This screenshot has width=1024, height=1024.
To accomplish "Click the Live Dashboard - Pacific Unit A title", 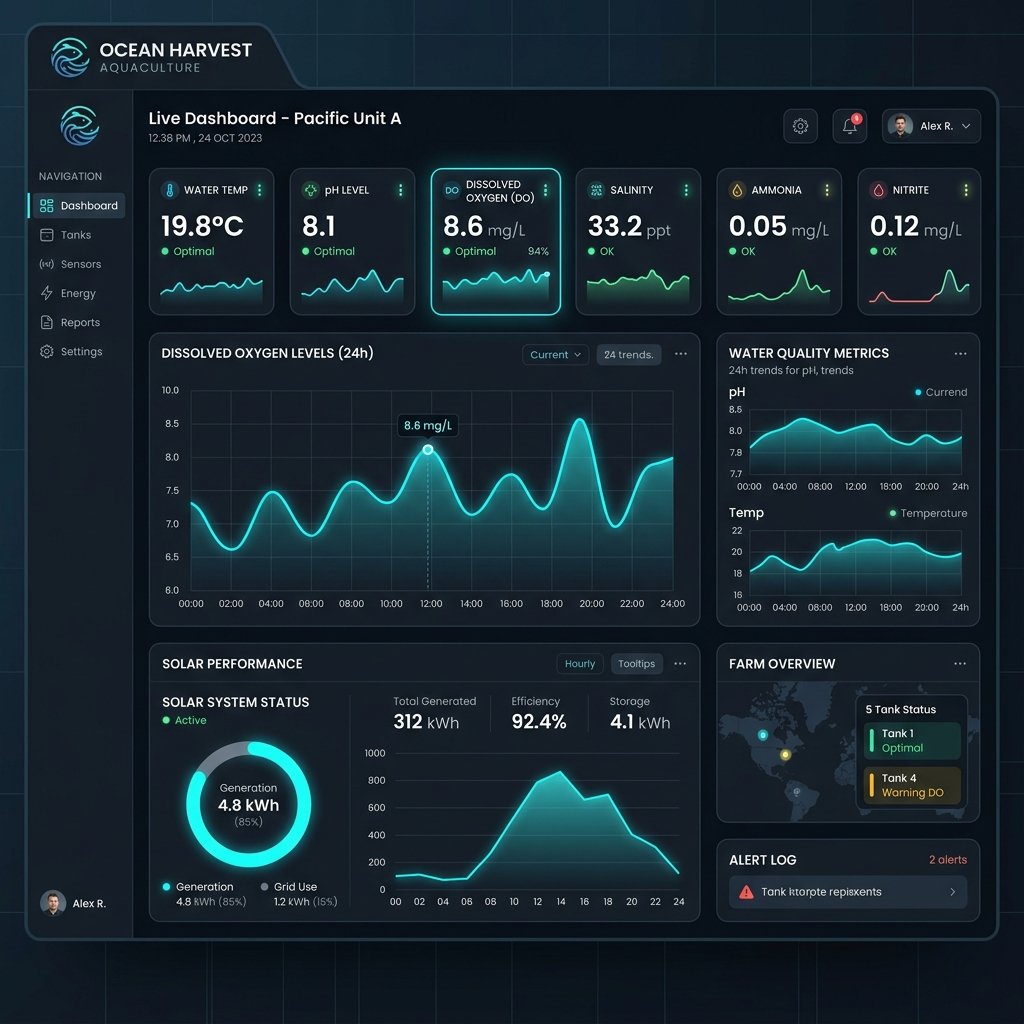I will point(275,118).
